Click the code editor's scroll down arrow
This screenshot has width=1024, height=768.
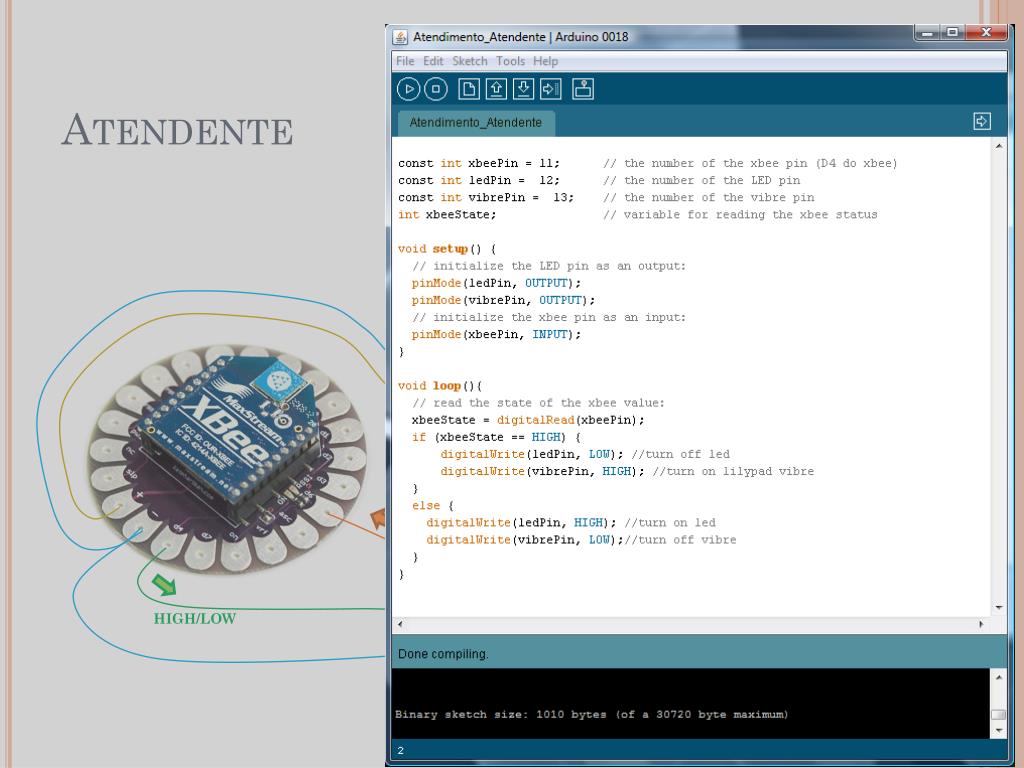point(999,608)
